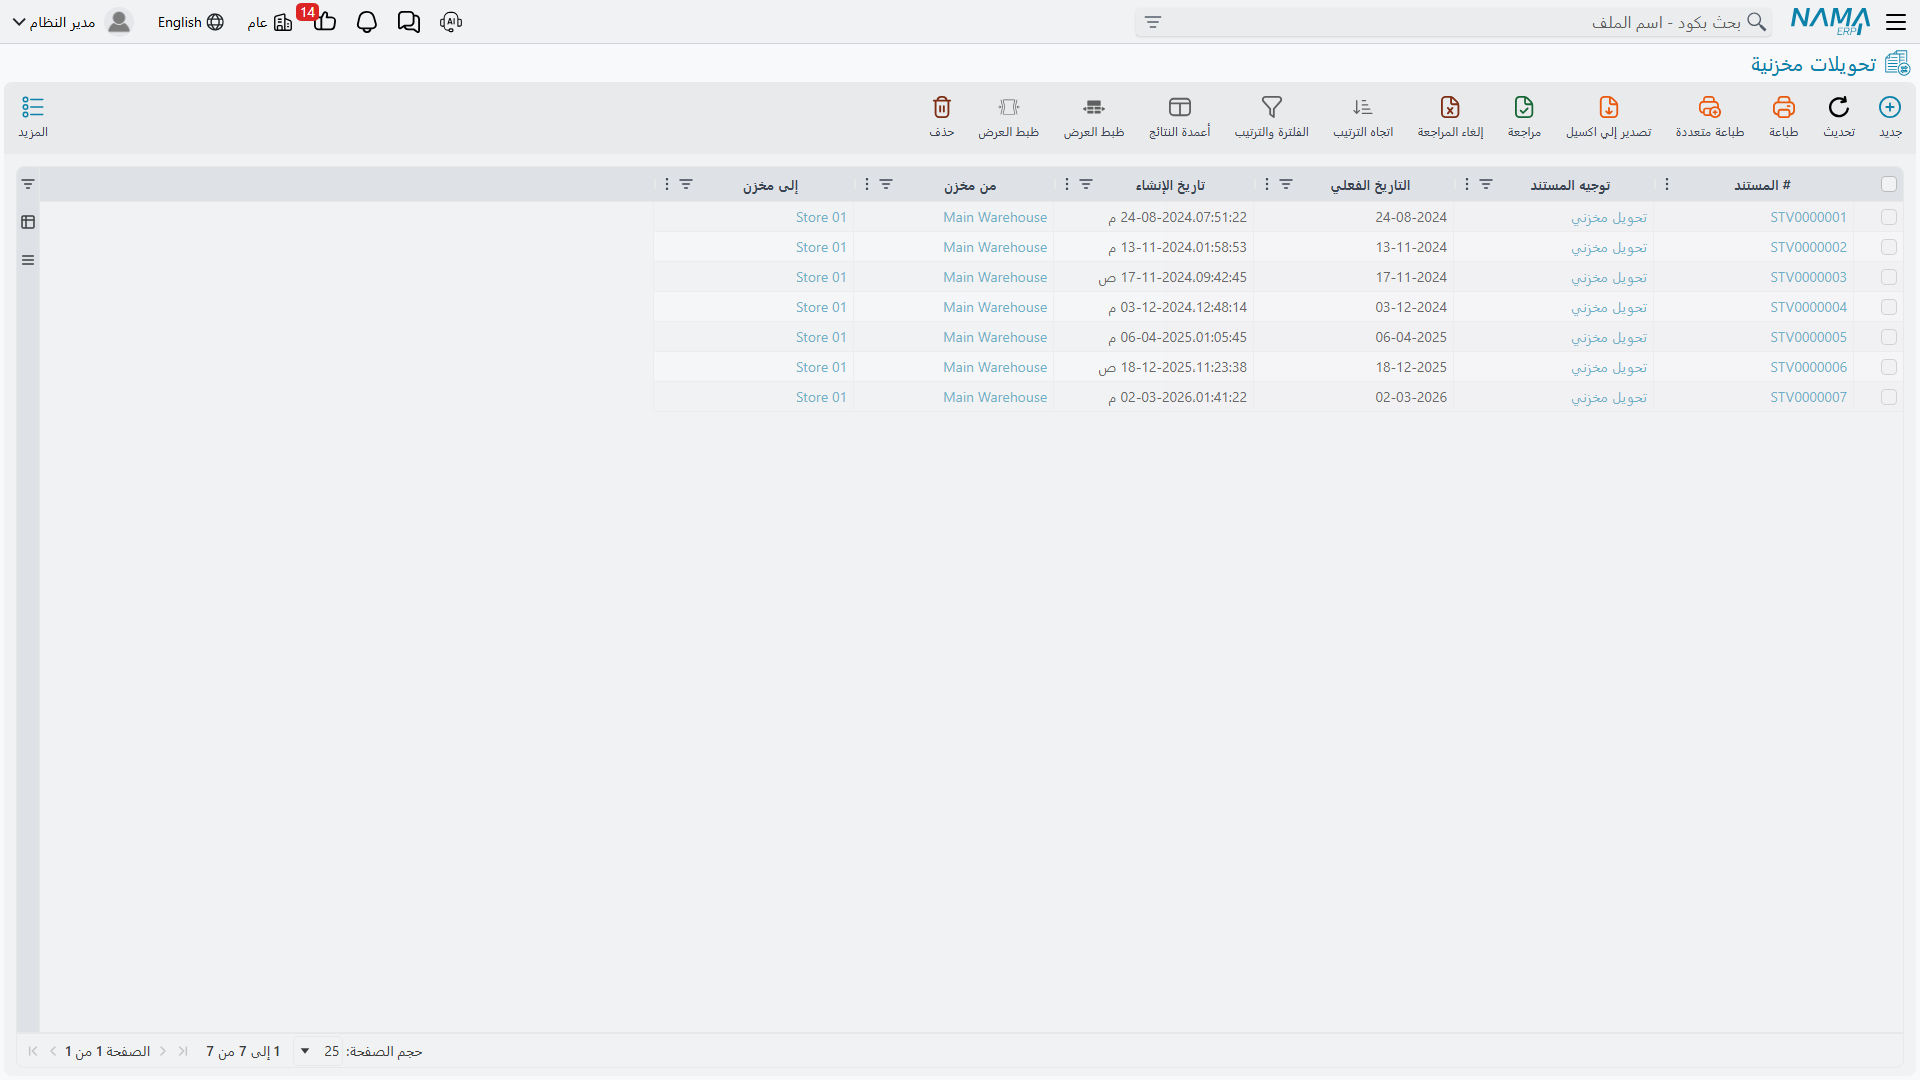Click the Review (مراجعة) icon
The width and height of the screenshot is (1920, 1080).
coord(1524,107)
